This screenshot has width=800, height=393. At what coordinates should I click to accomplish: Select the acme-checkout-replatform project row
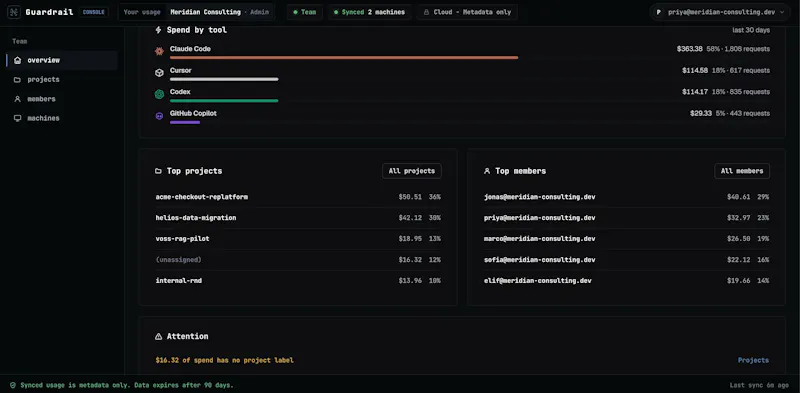[298, 197]
